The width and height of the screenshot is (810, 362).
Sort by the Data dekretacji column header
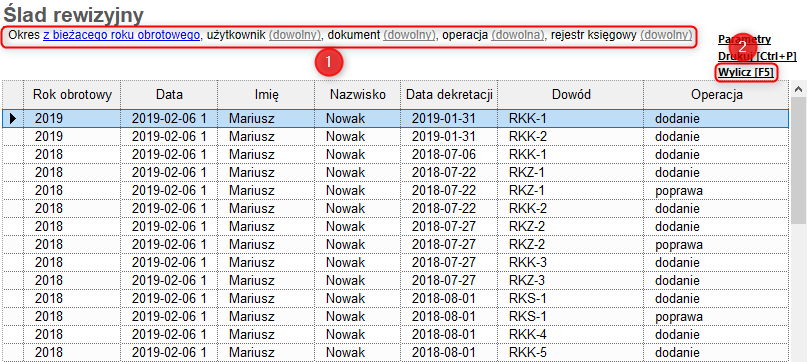tap(449, 95)
